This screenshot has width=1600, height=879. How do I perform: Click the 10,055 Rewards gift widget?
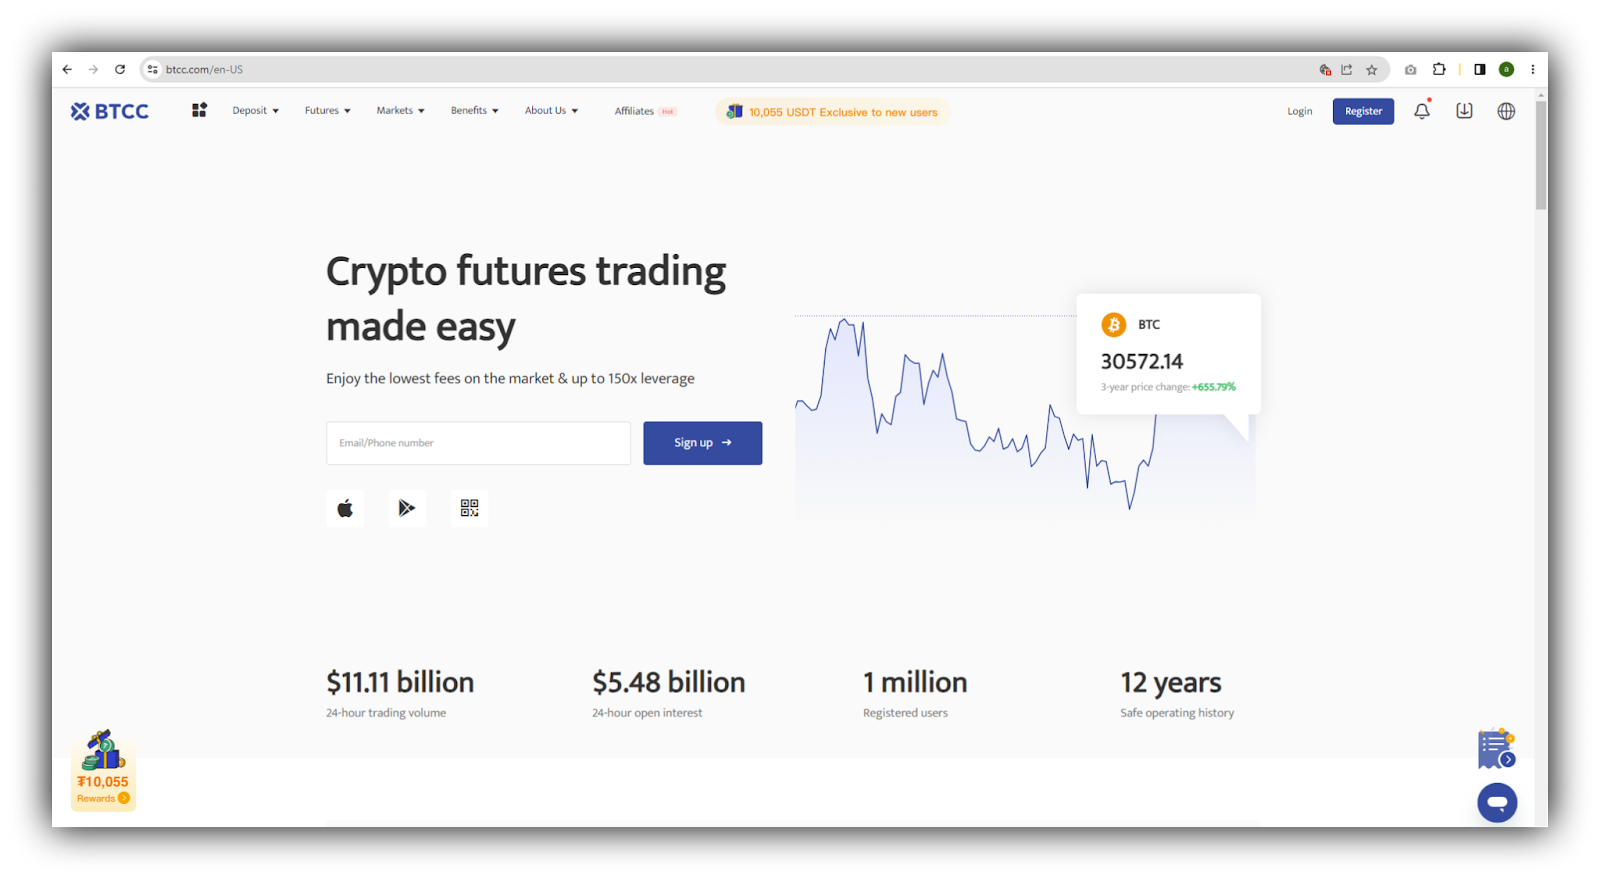[x=103, y=770]
